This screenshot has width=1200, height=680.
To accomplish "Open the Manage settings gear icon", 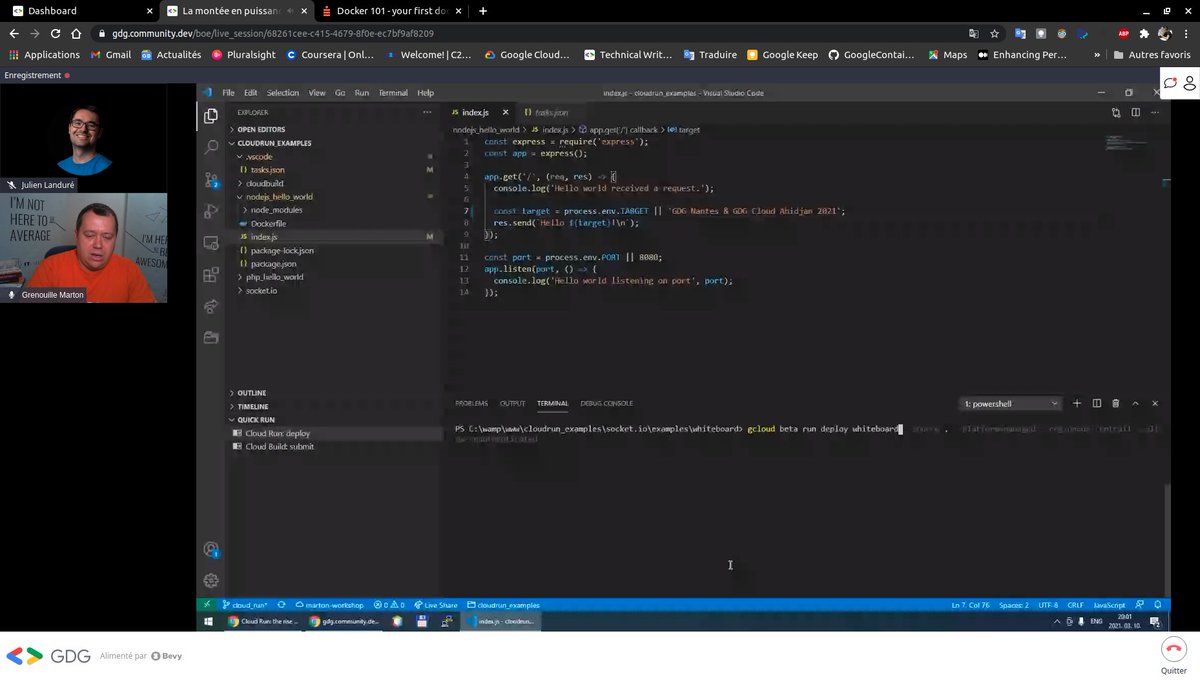I will [211, 580].
